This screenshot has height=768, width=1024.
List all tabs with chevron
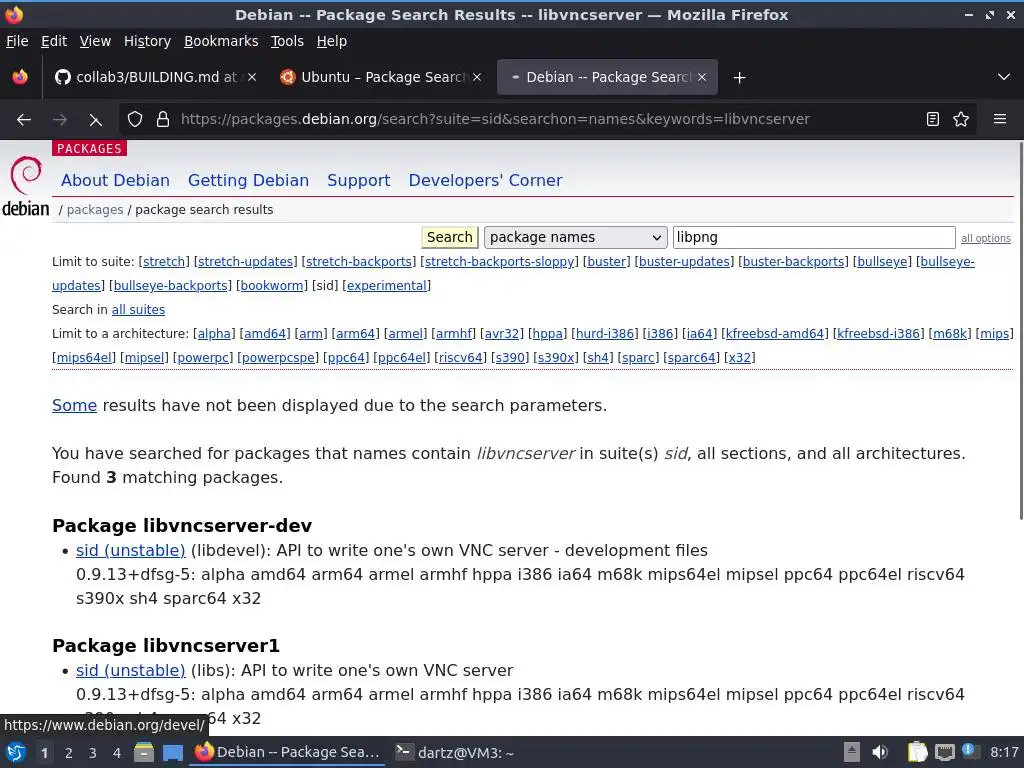(x=1004, y=77)
